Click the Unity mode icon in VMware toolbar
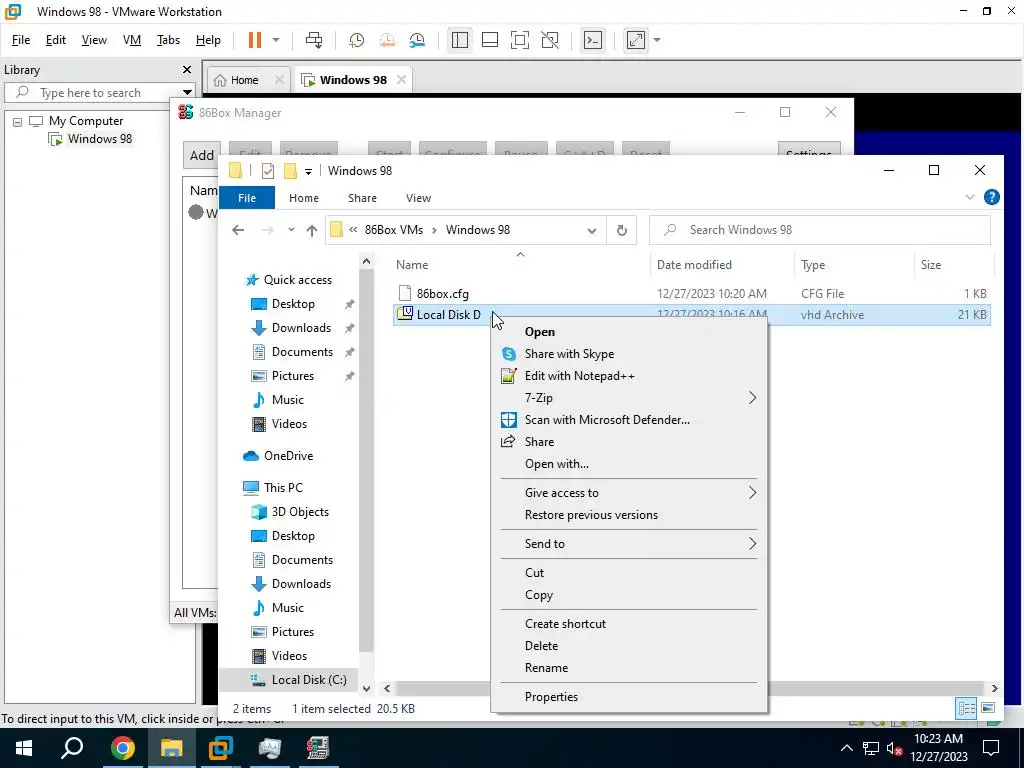Screen dimensions: 1024x768 point(551,40)
